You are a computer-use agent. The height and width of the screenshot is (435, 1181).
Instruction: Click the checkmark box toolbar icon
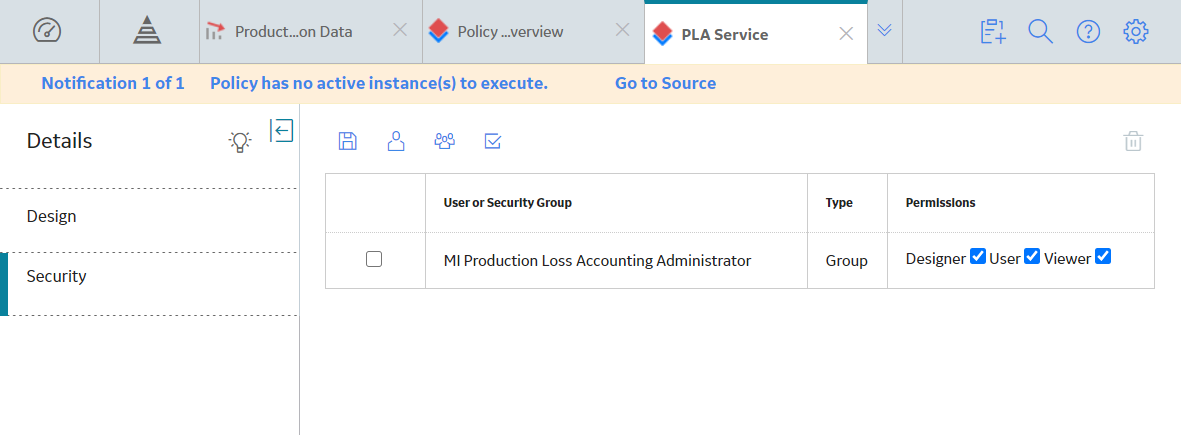(493, 141)
